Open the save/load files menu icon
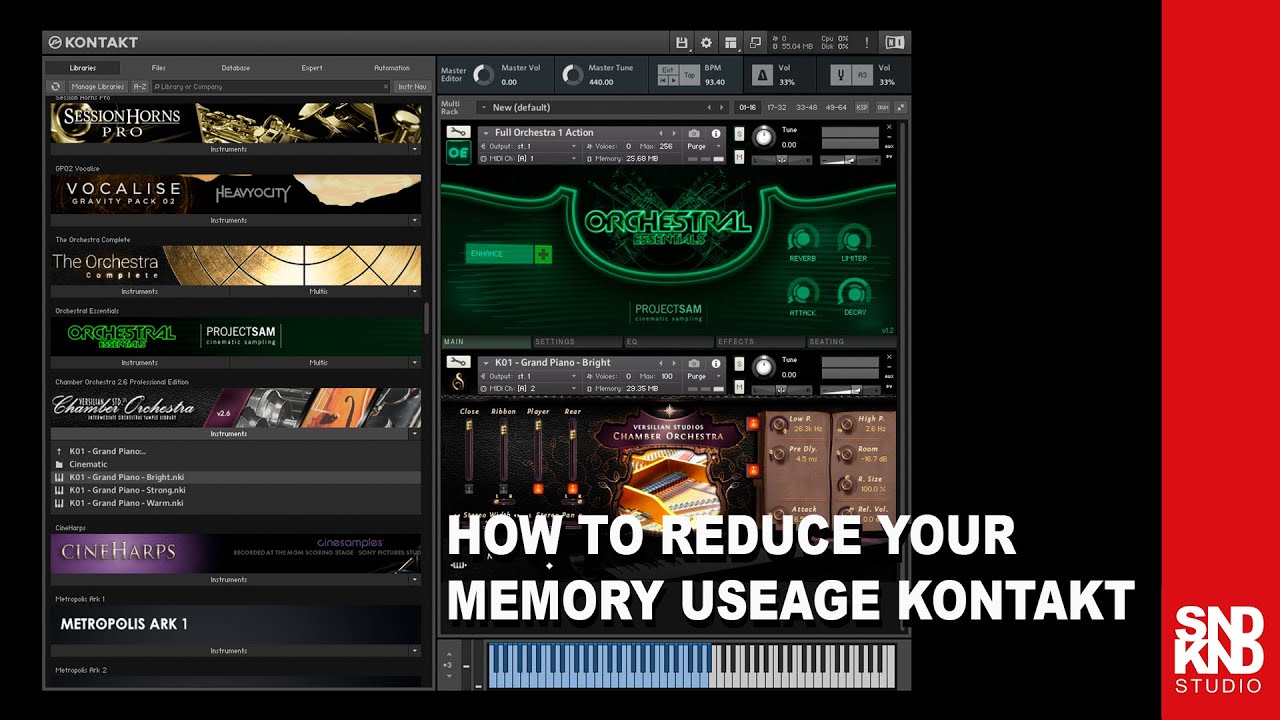 682,43
